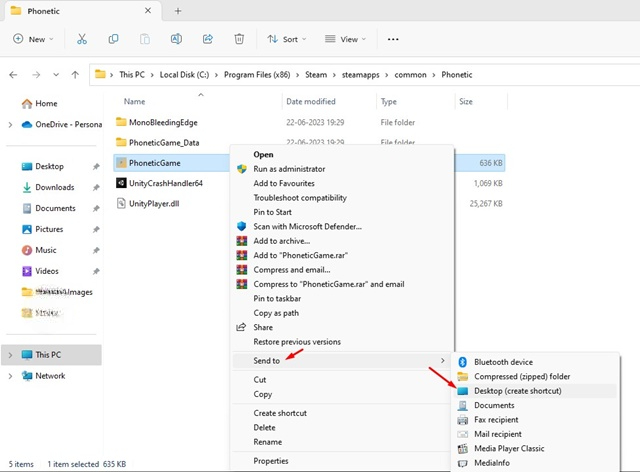Open the New dropdown button
The height and width of the screenshot is (472, 640).
point(33,39)
